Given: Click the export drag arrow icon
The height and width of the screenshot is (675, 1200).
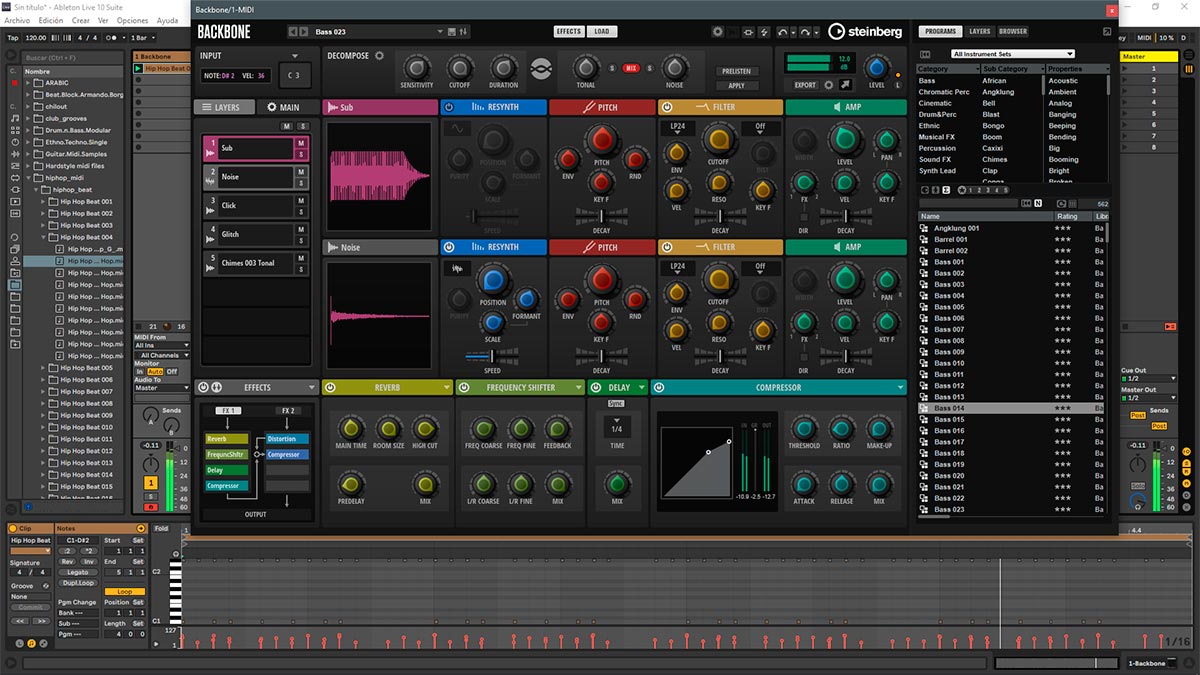Looking at the screenshot, I should click(845, 85).
